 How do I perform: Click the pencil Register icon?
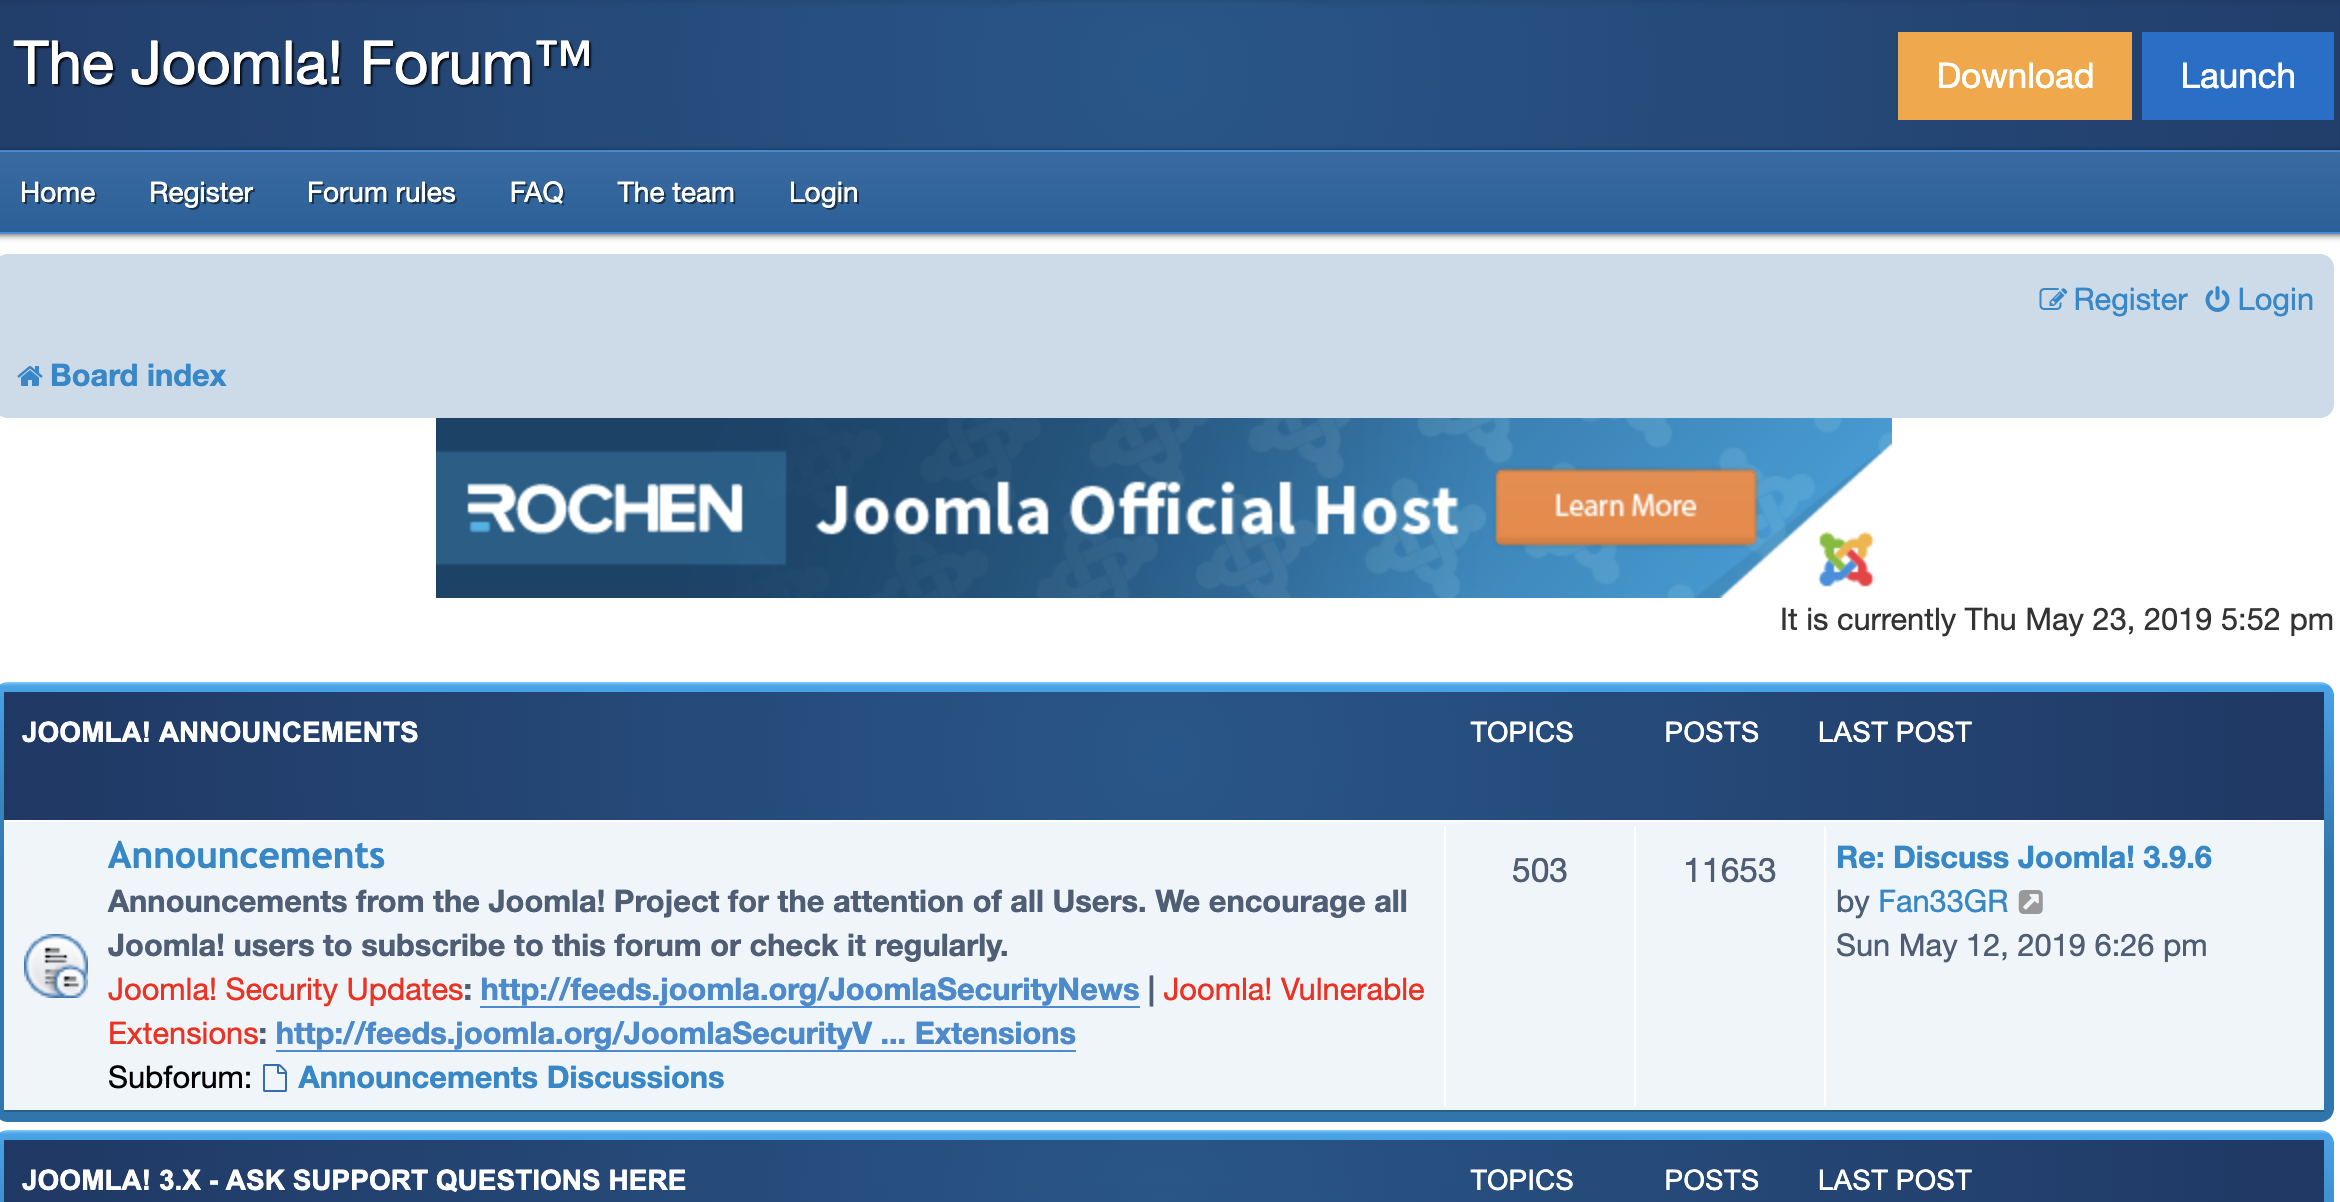[x=2052, y=299]
